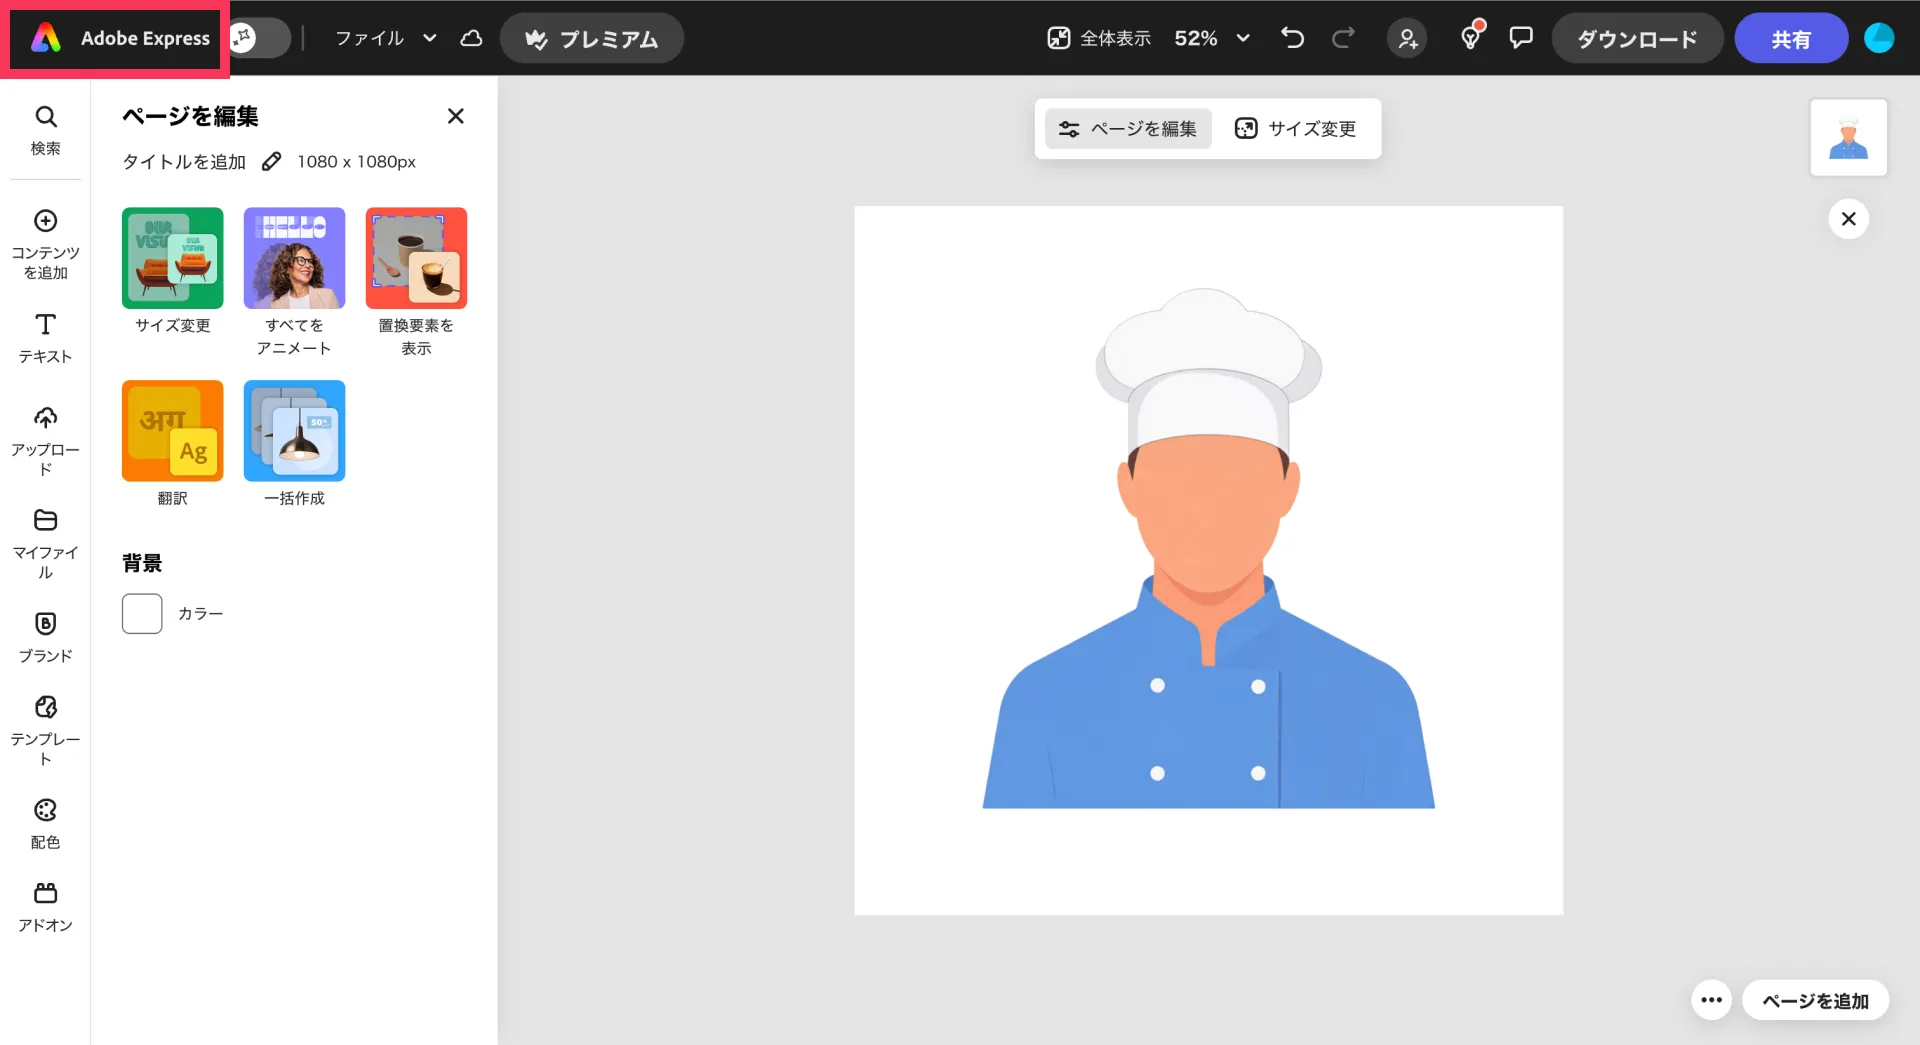Click the undo arrow icon
The width and height of the screenshot is (1920, 1045).
coord(1292,38)
